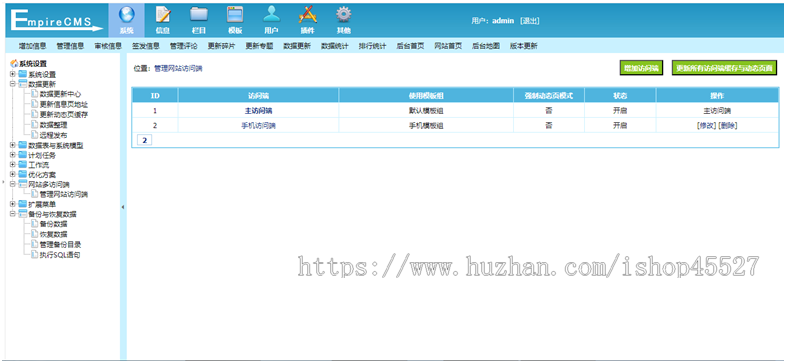Image resolution: width=786 pixels, height=363 pixels.
Task: Open 管理备份目录 in the tree
Action: click(60, 245)
